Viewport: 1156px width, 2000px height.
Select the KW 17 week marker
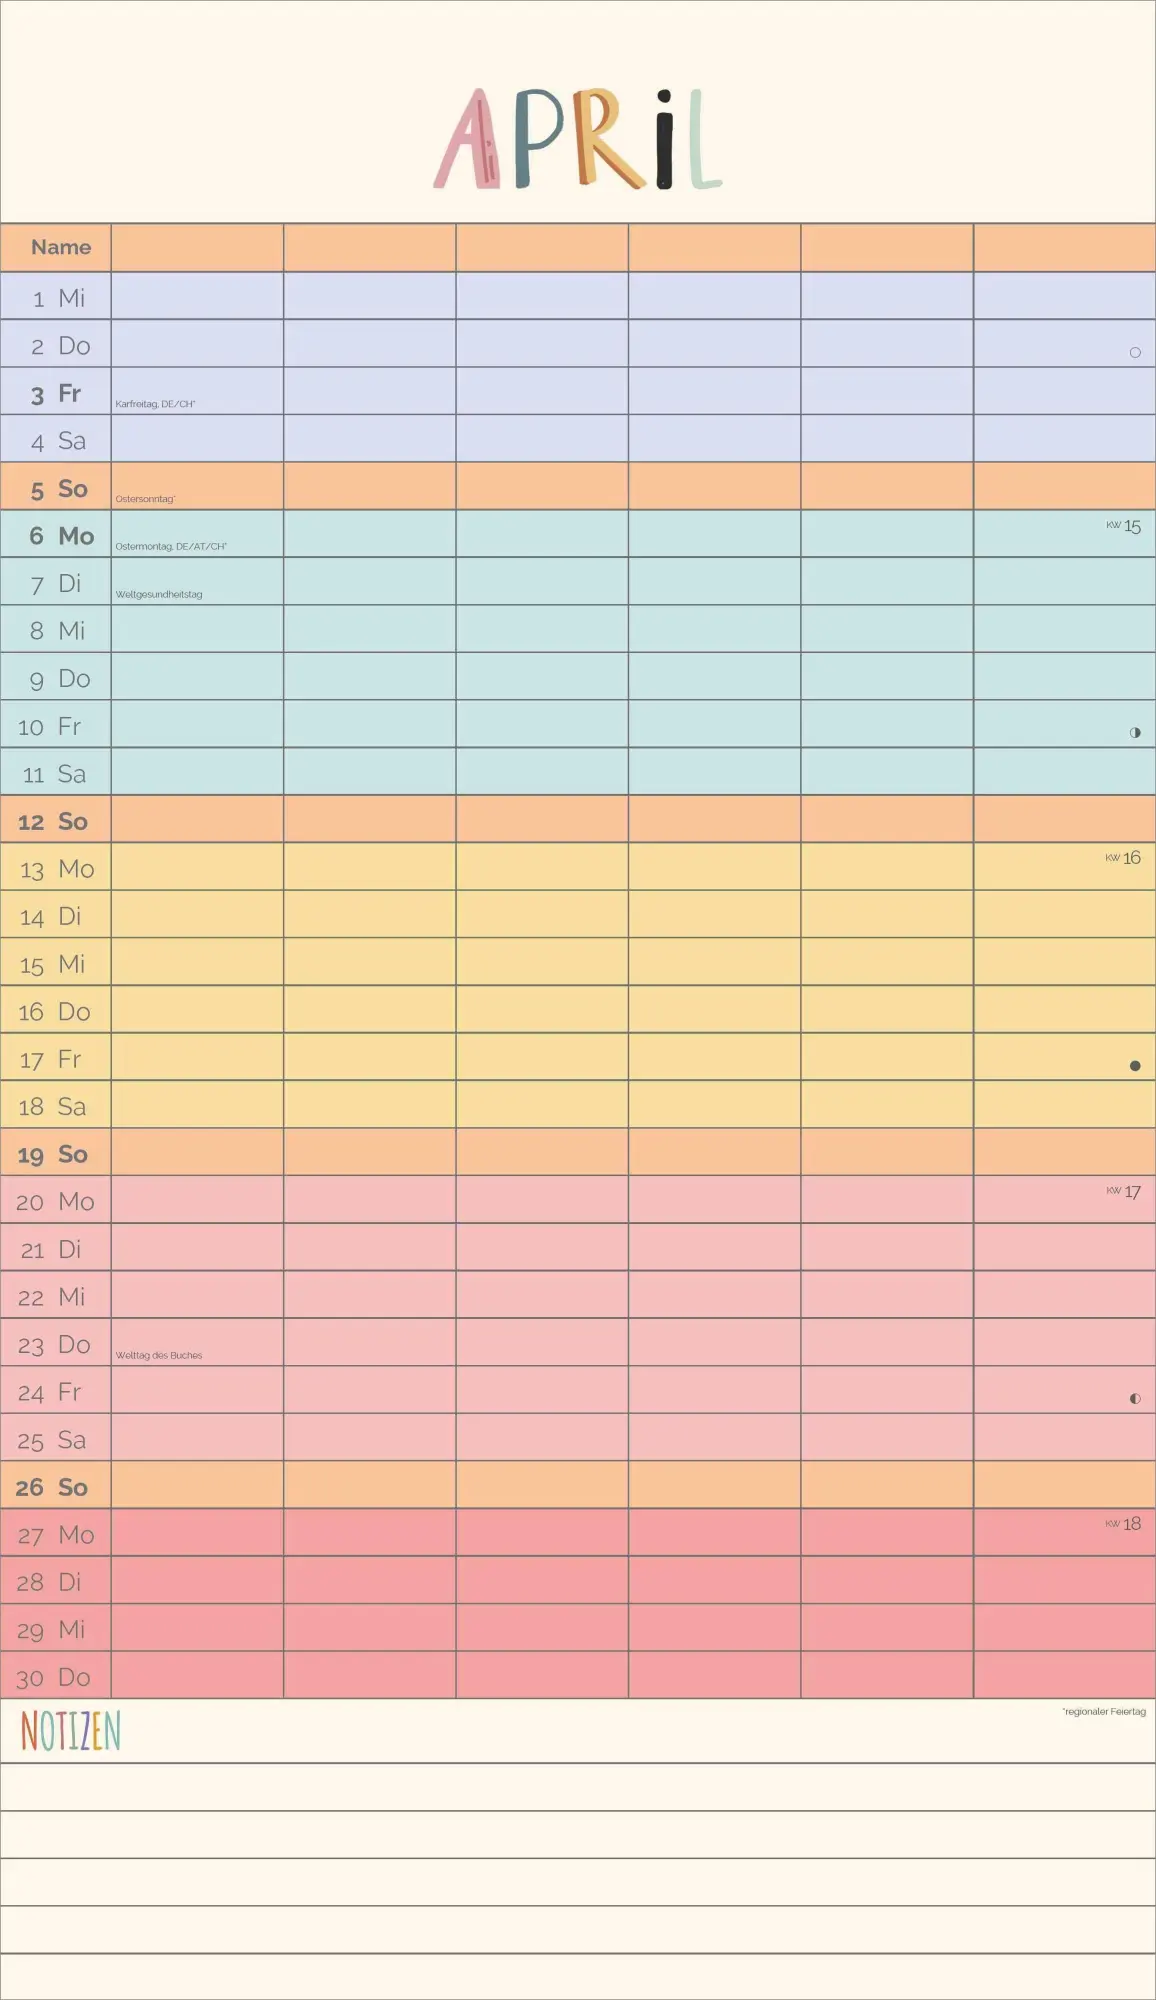tap(1124, 1191)
